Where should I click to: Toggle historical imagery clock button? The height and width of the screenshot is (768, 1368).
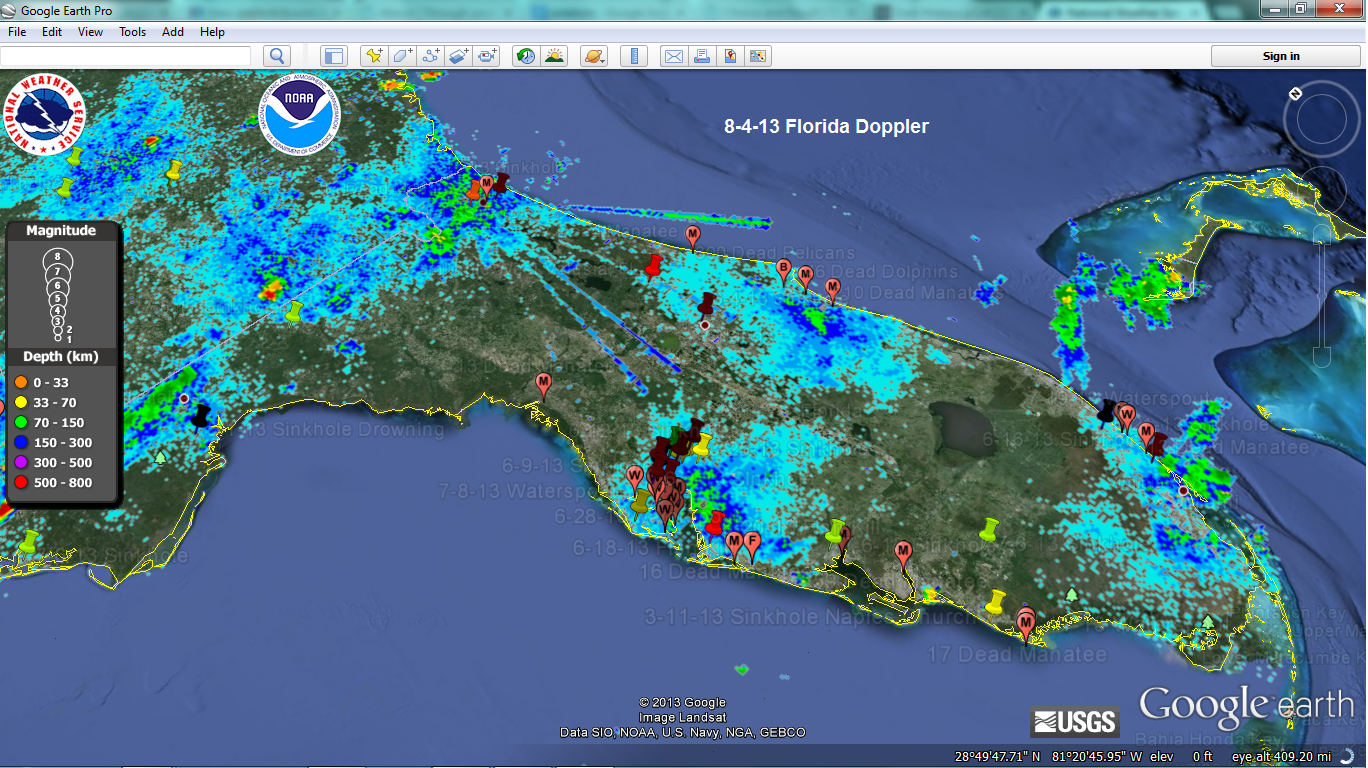525,56
